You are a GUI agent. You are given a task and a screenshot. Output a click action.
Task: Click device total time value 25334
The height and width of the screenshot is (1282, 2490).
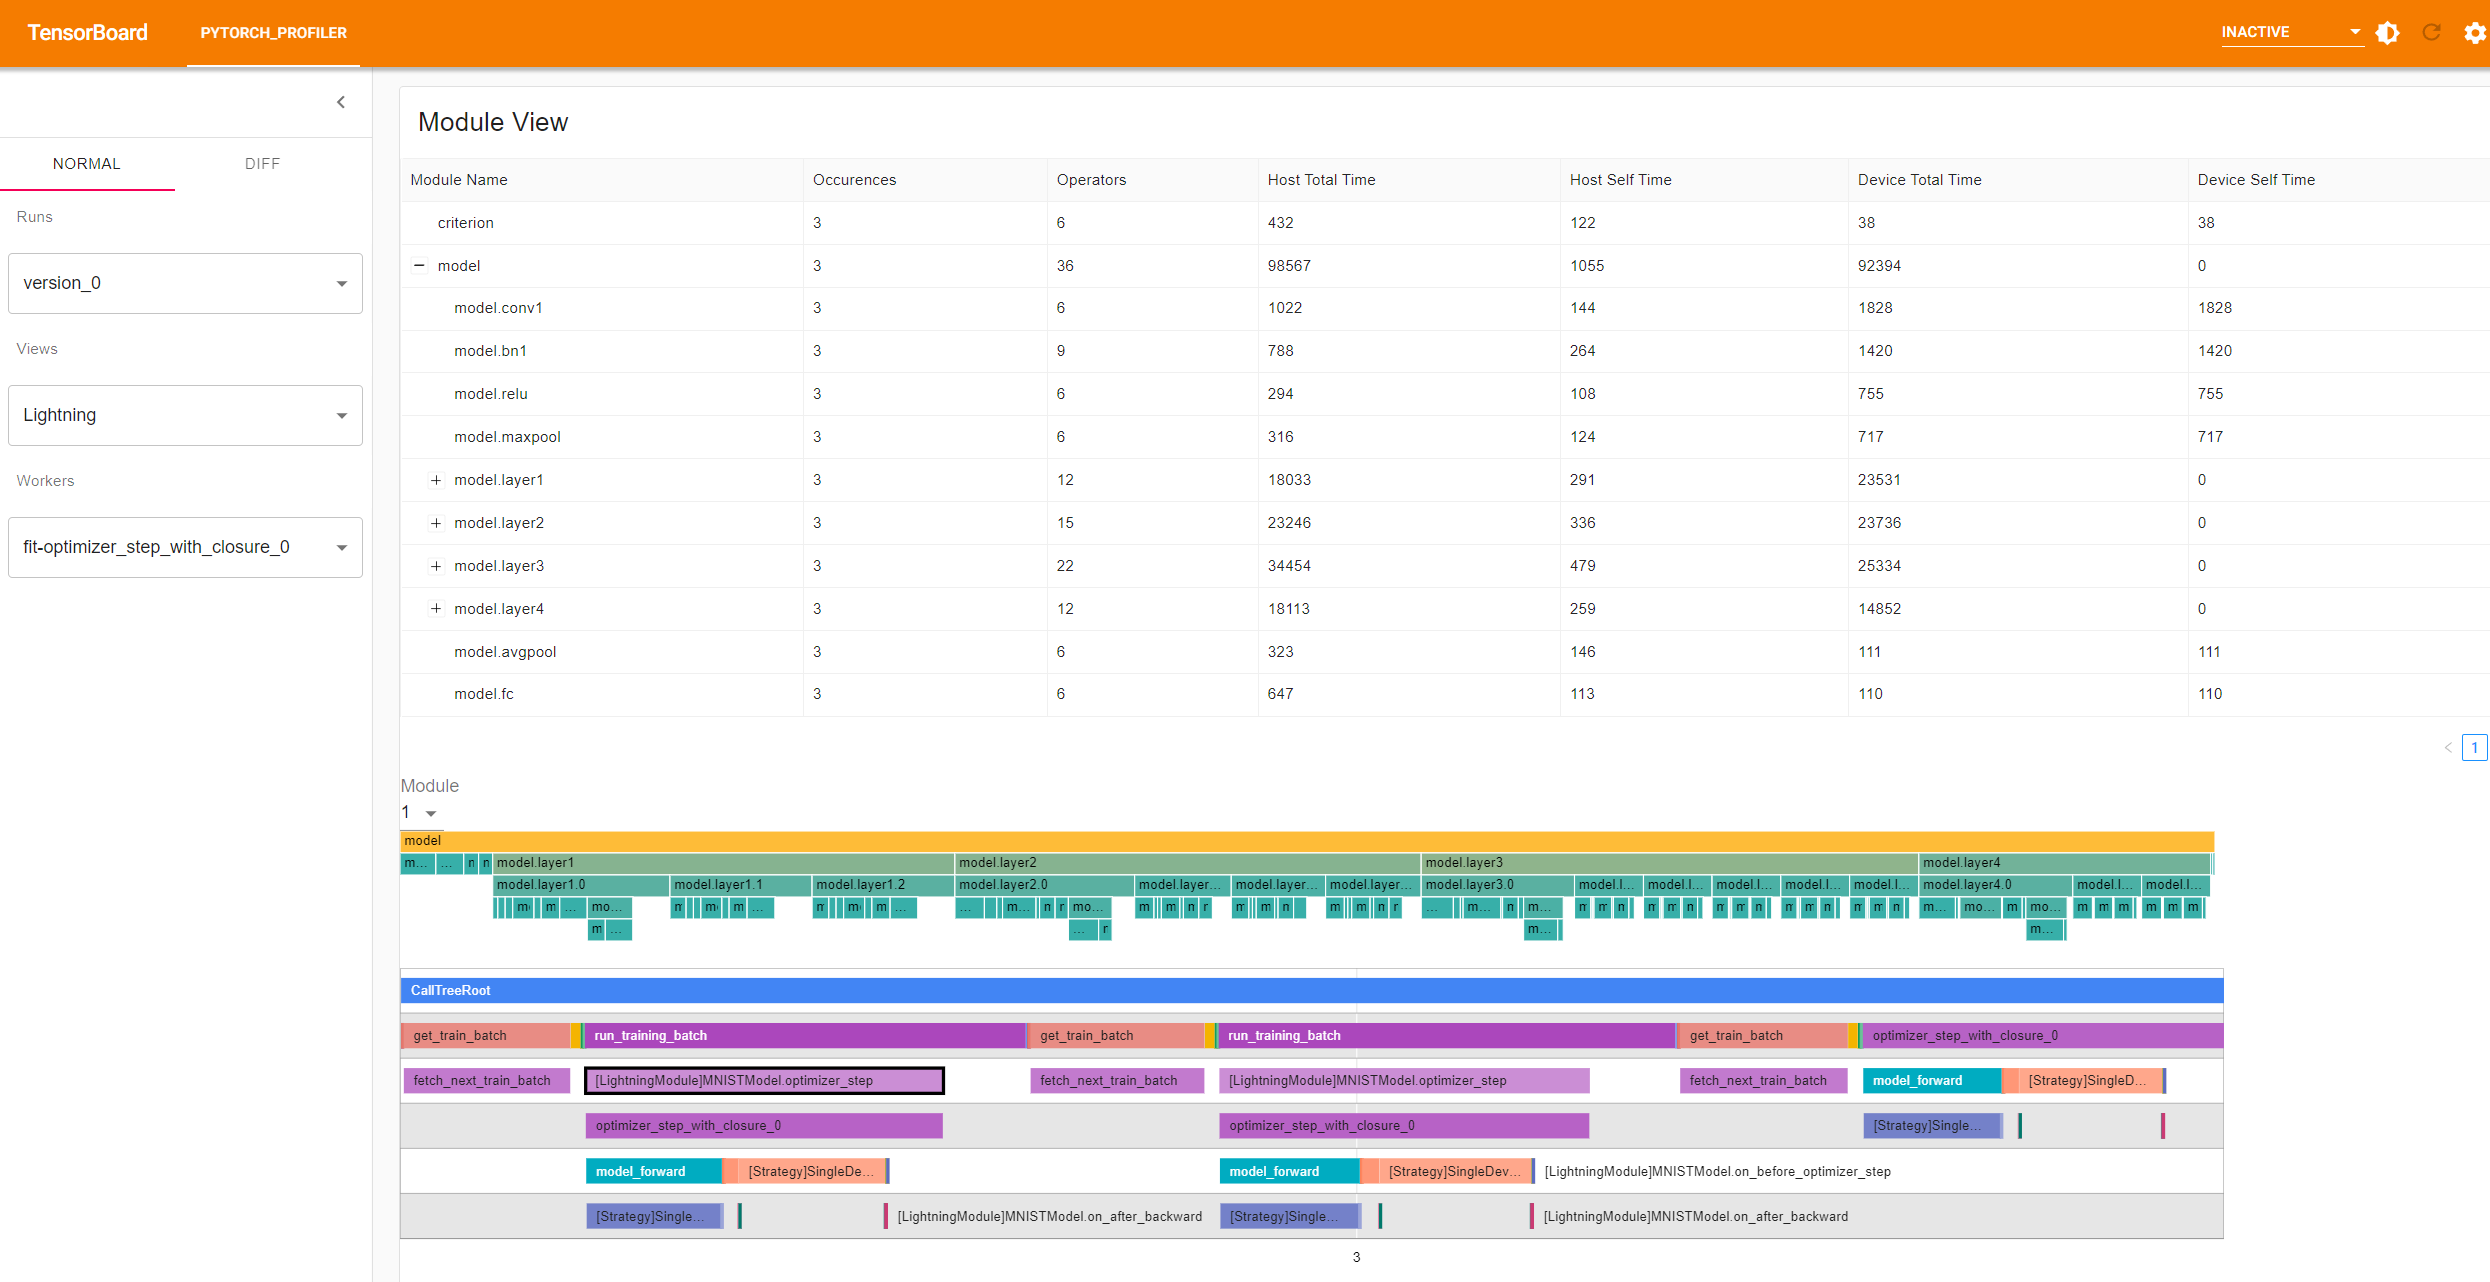(x=1879, y=566)
